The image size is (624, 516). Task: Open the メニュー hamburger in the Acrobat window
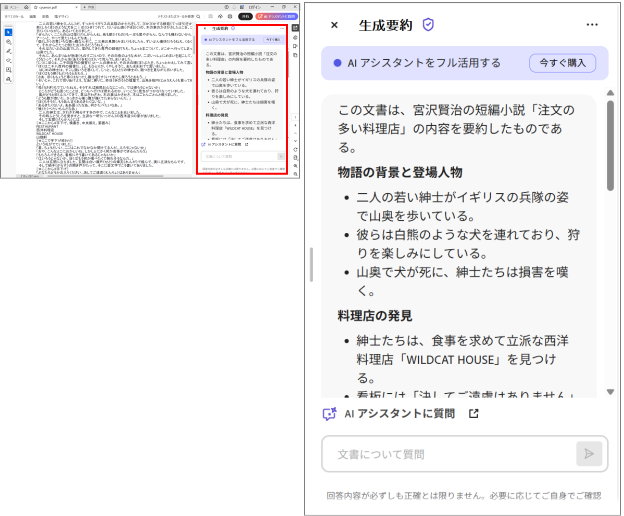click(x=11, y=7)
